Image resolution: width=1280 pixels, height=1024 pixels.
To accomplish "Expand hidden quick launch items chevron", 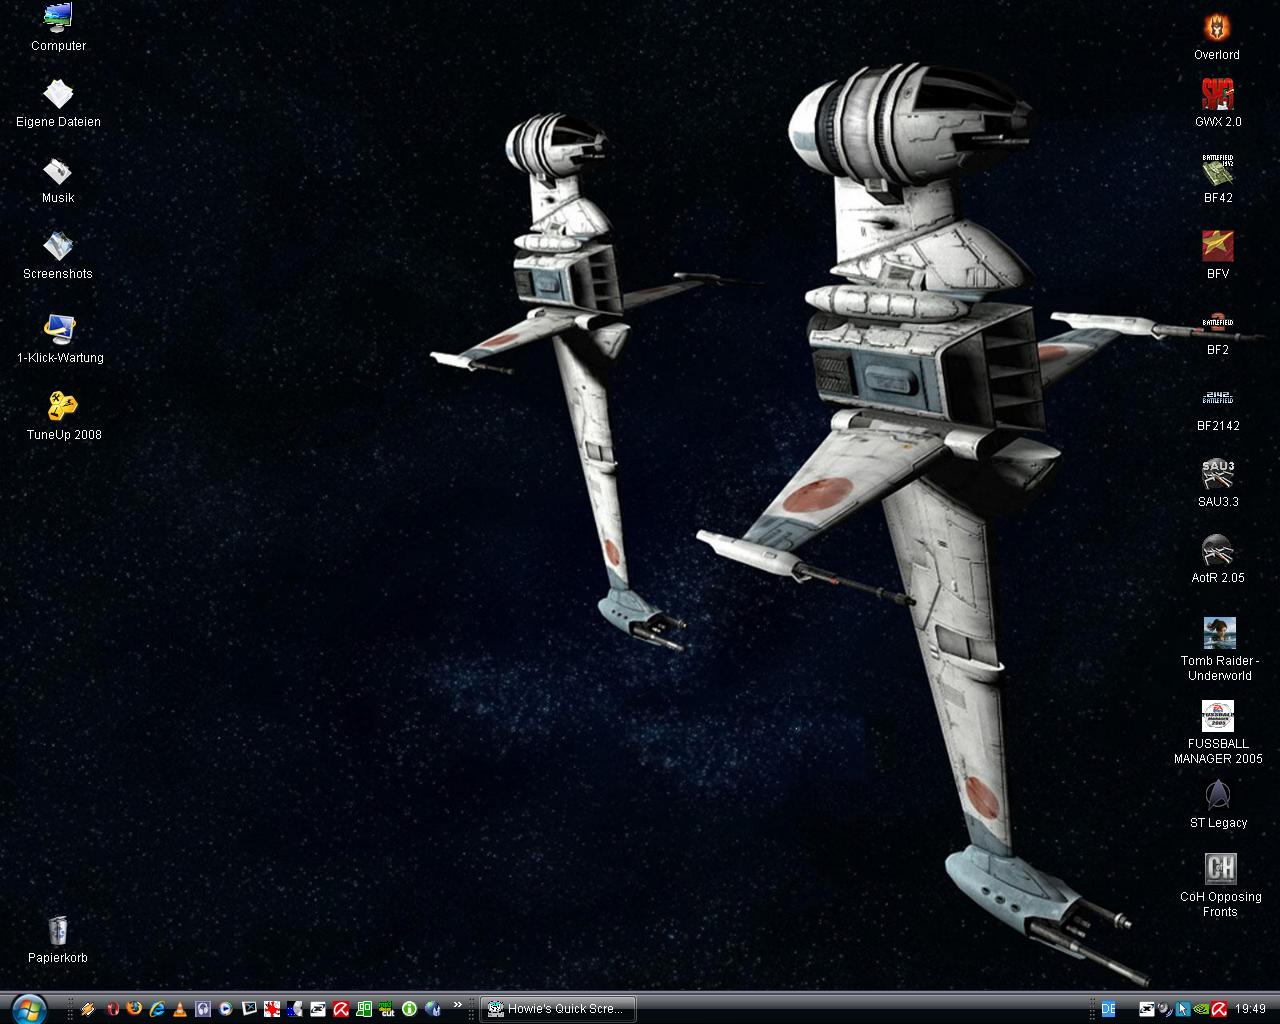I will coord(458,1004).
